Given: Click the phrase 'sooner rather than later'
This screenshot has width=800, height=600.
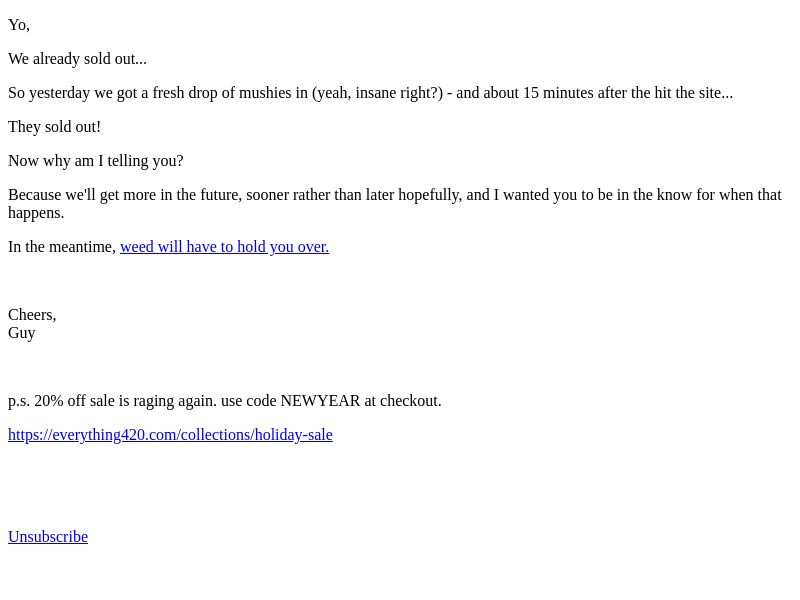Looking at the screenshot, I should pyautogui.click(x=320, y=195).
